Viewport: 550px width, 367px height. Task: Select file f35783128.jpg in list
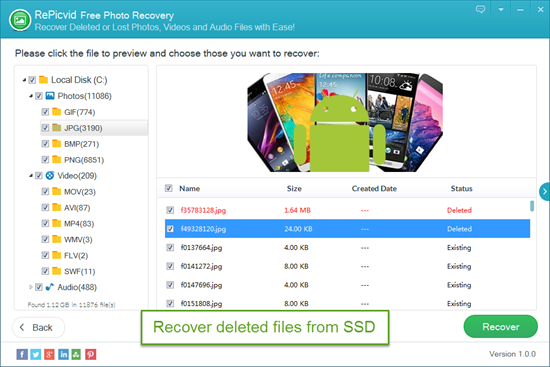point(347,210)
